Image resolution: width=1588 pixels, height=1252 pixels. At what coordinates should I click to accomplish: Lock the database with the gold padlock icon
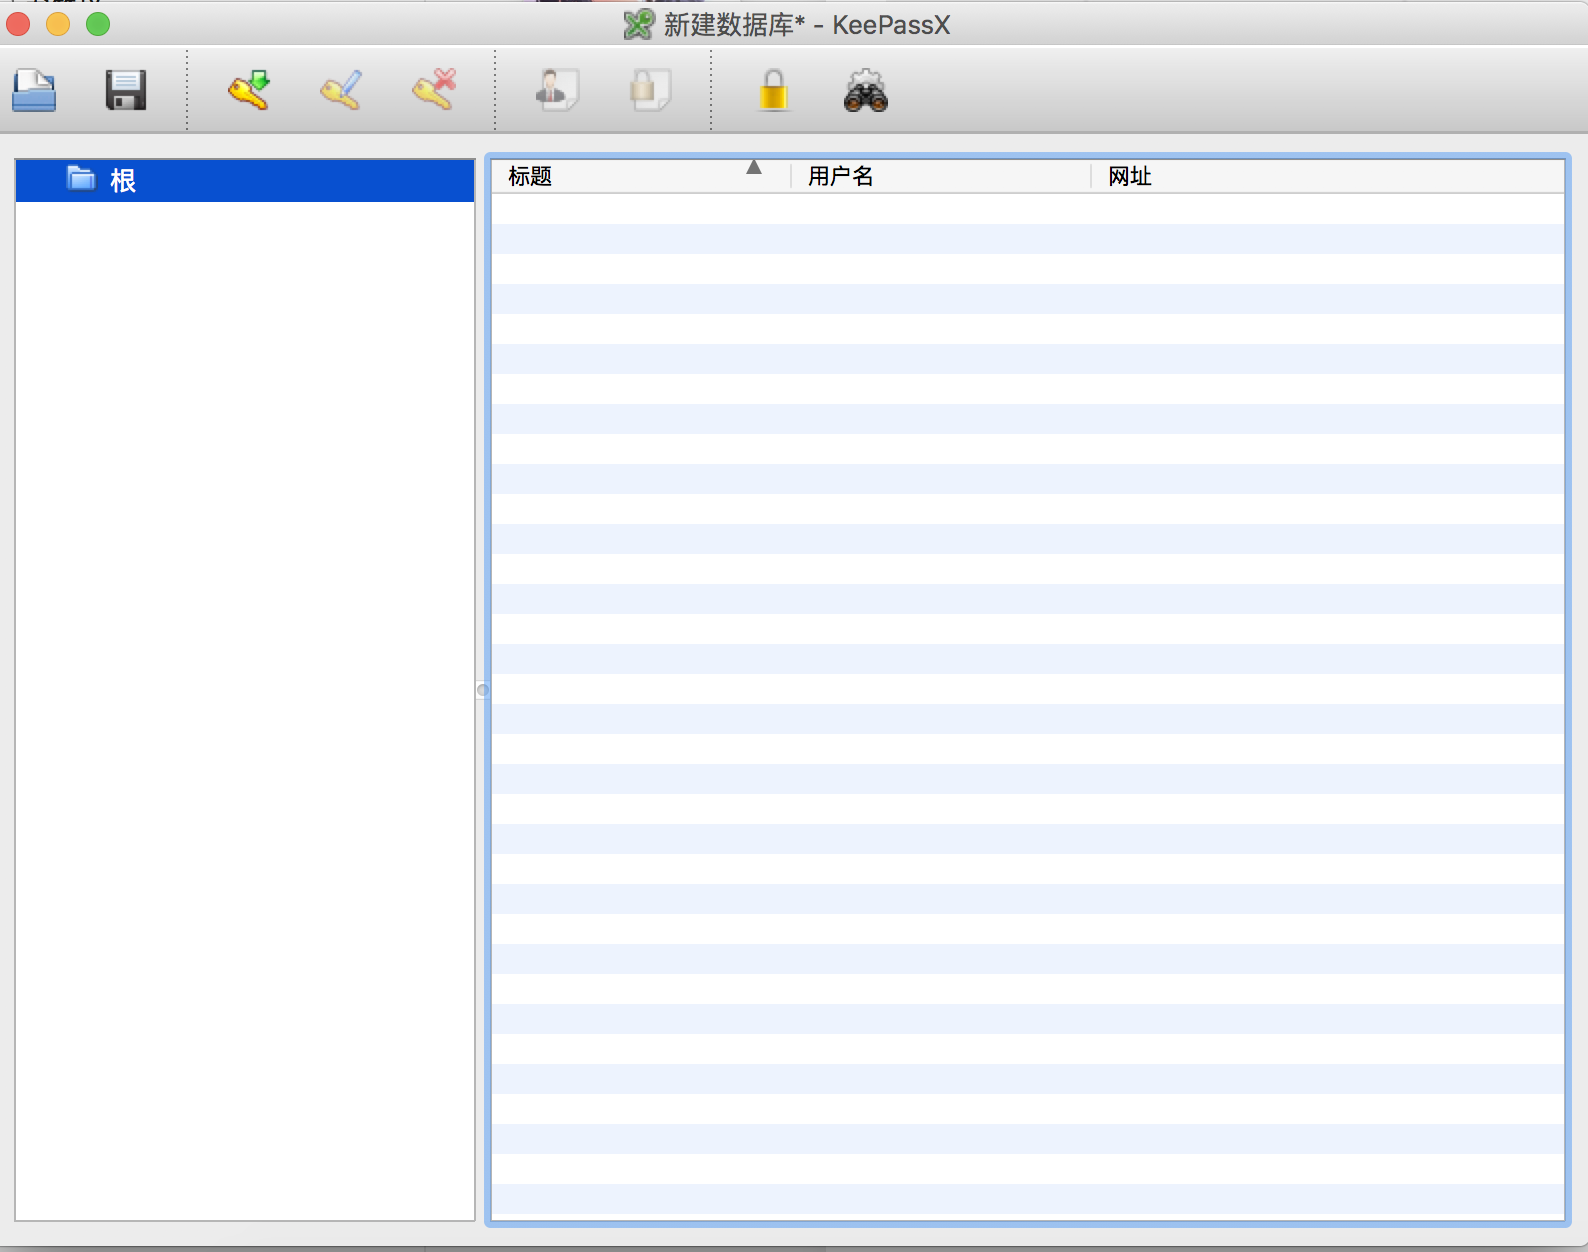coord(773,91)
